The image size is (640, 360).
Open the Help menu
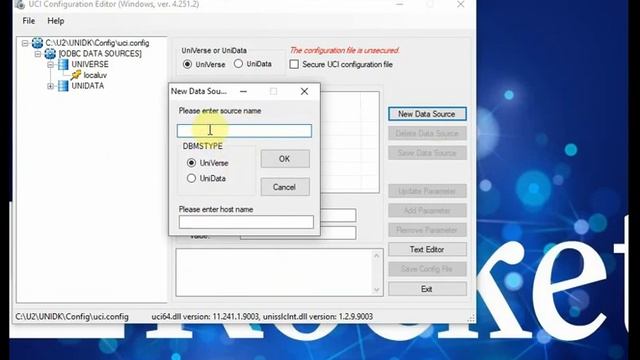coord(56,21)
